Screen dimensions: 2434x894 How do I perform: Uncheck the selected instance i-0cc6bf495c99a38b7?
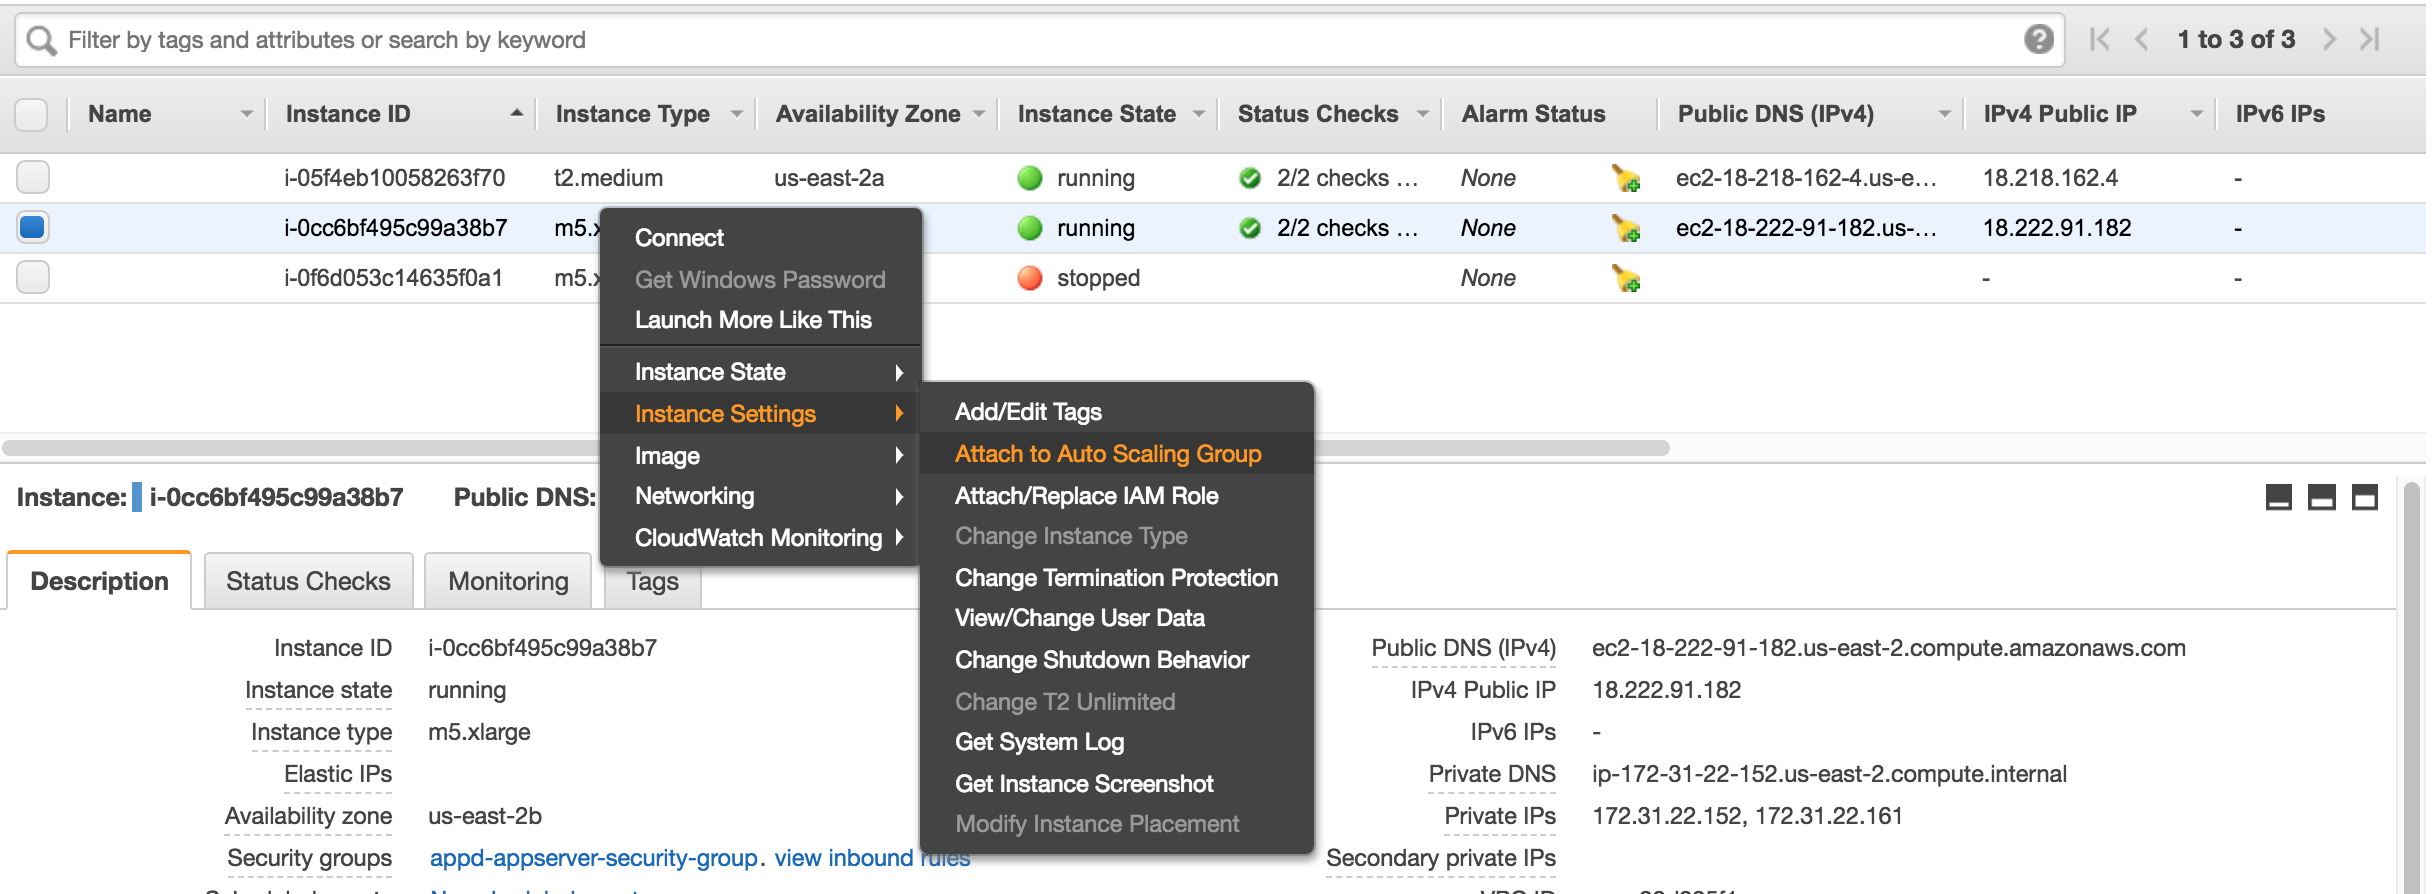point(32,227)
